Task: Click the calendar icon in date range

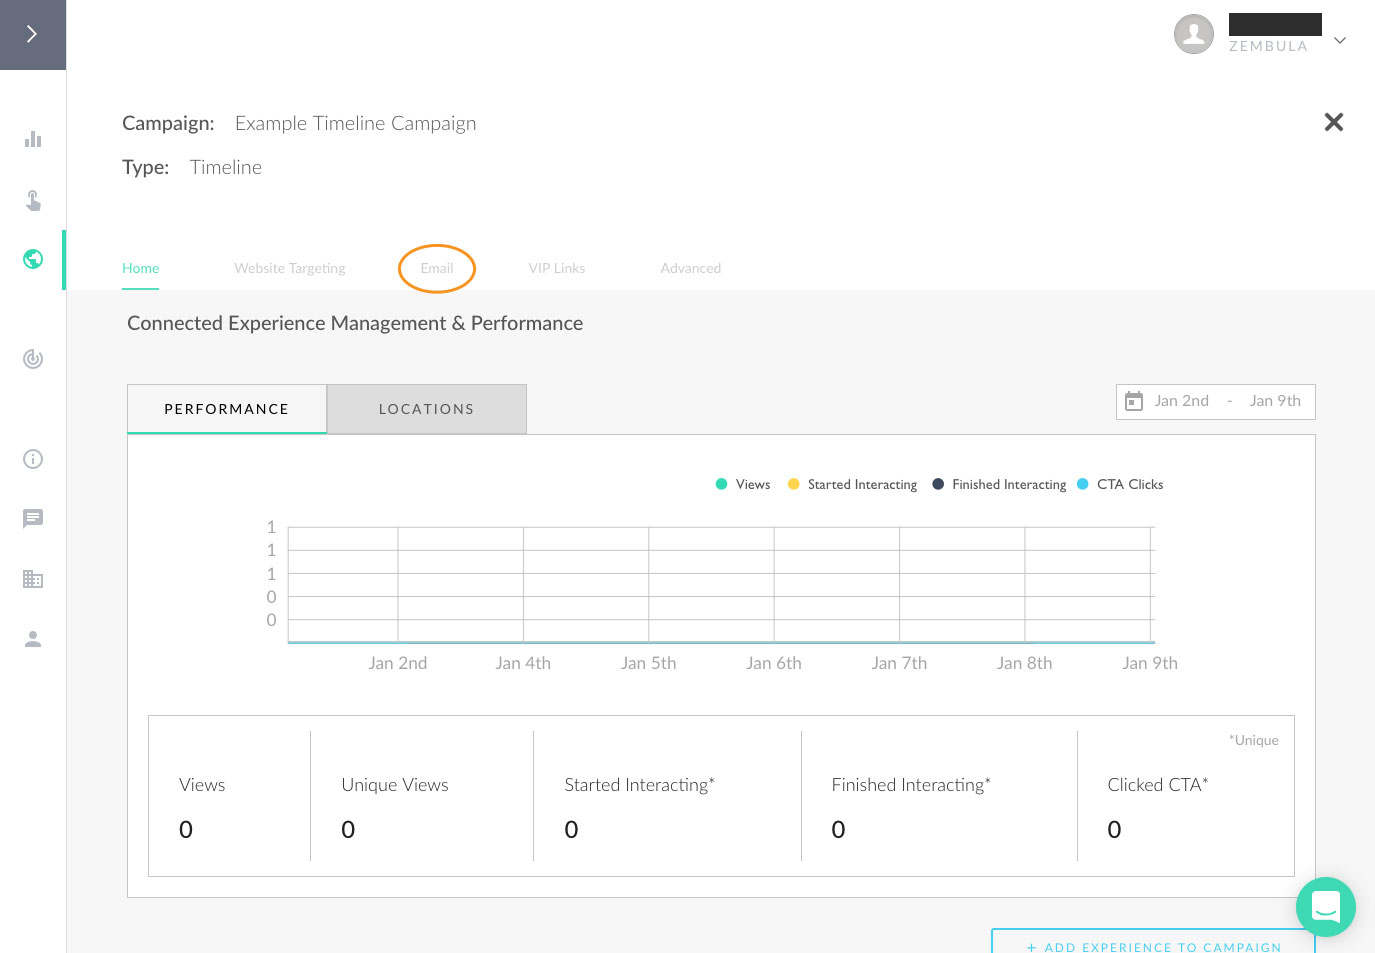Action: 1134,401
